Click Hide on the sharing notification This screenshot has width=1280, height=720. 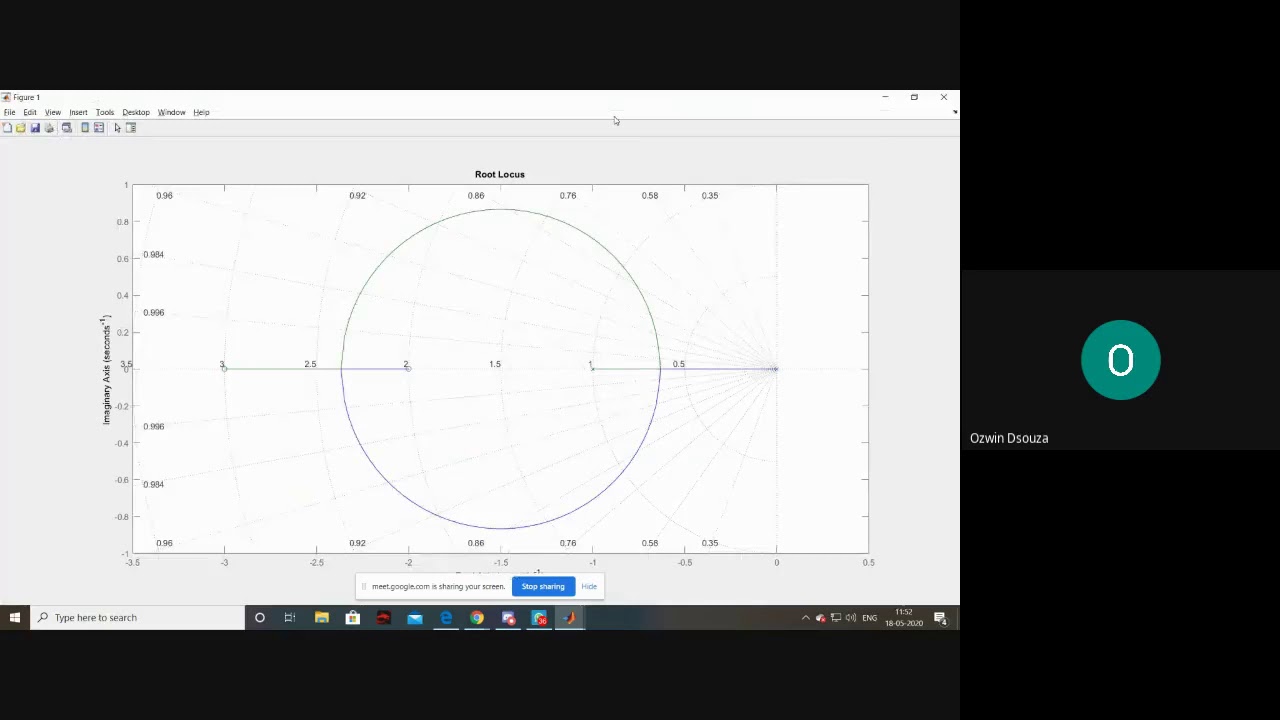click(x=589, y=587)
